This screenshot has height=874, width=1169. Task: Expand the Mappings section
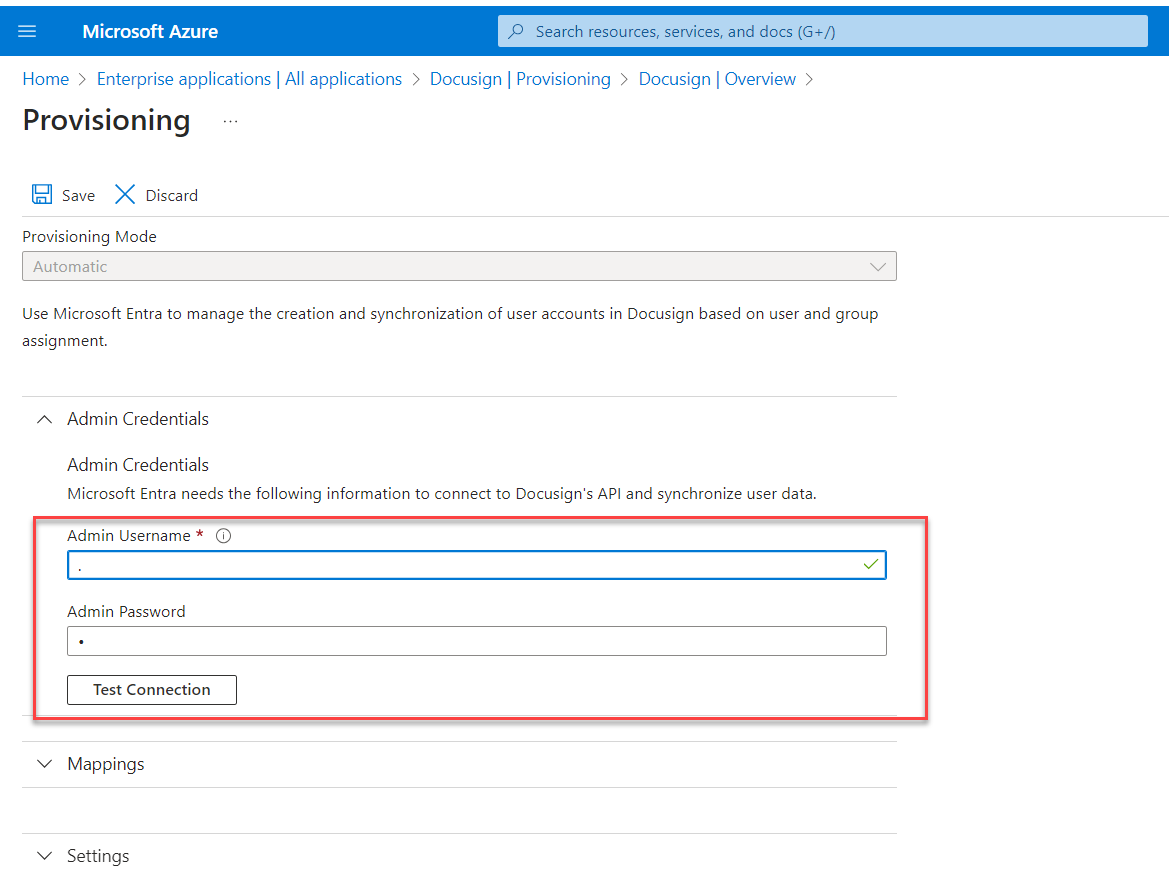click(x=44, y=764)
